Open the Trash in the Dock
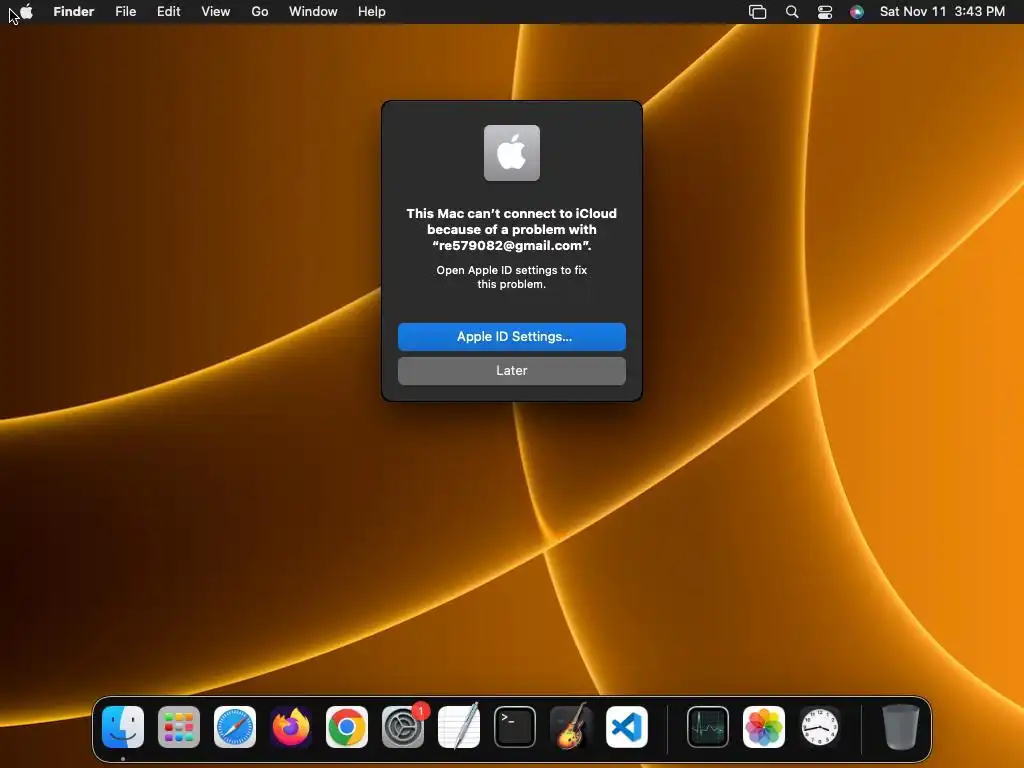 tap(901, 727)
